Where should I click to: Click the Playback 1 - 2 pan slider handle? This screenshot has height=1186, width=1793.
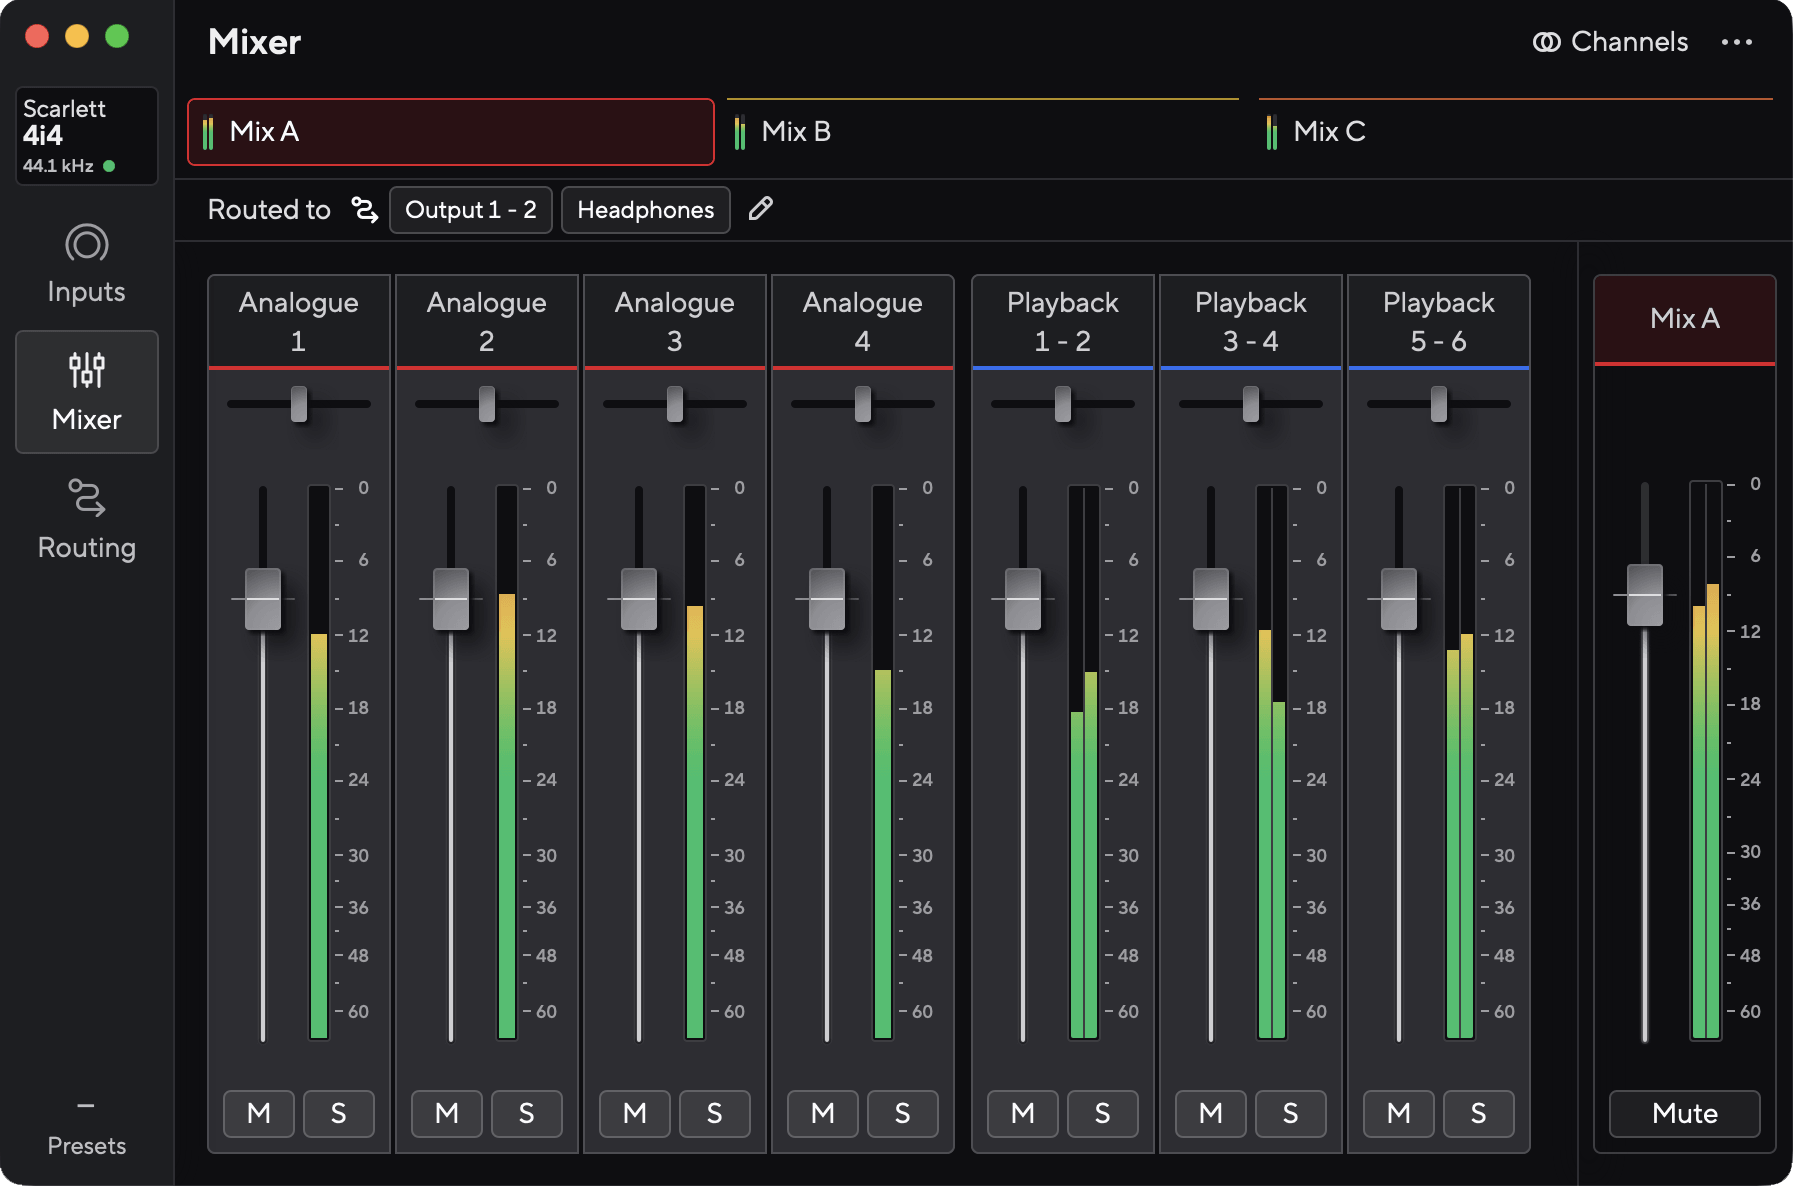tap(1063, 404)
